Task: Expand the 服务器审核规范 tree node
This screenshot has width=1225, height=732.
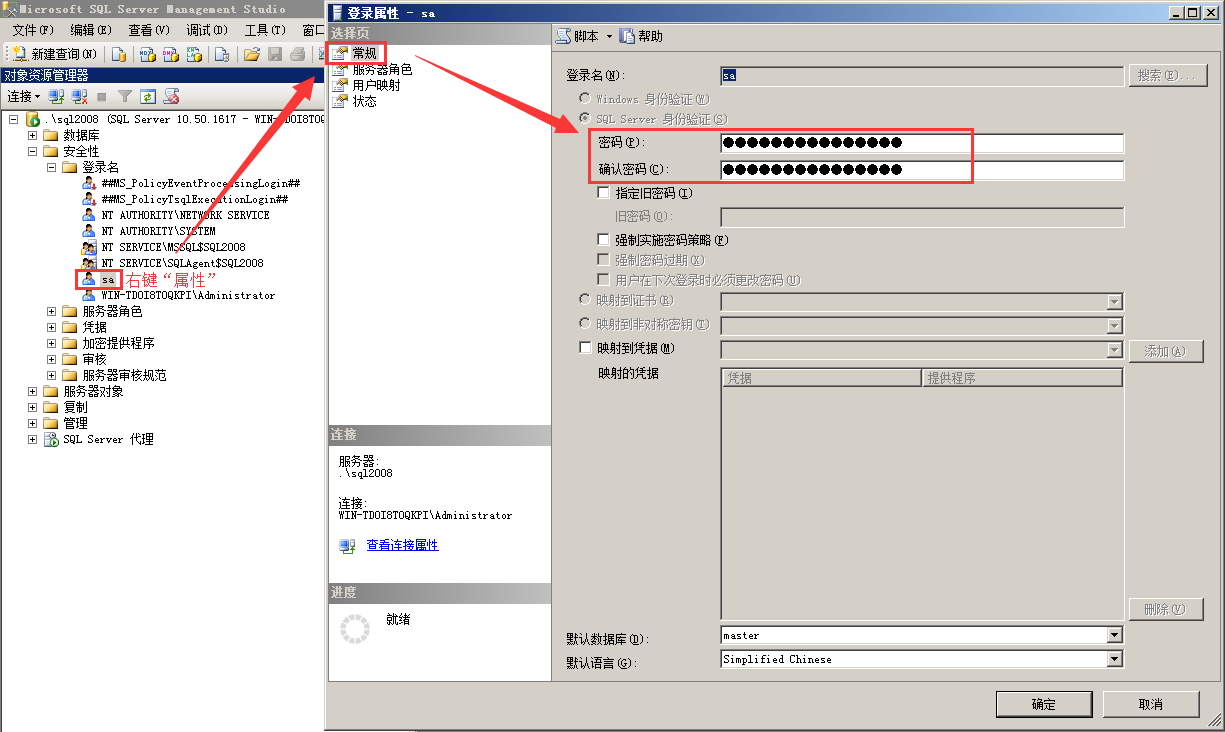Action: tap(52, 375)
